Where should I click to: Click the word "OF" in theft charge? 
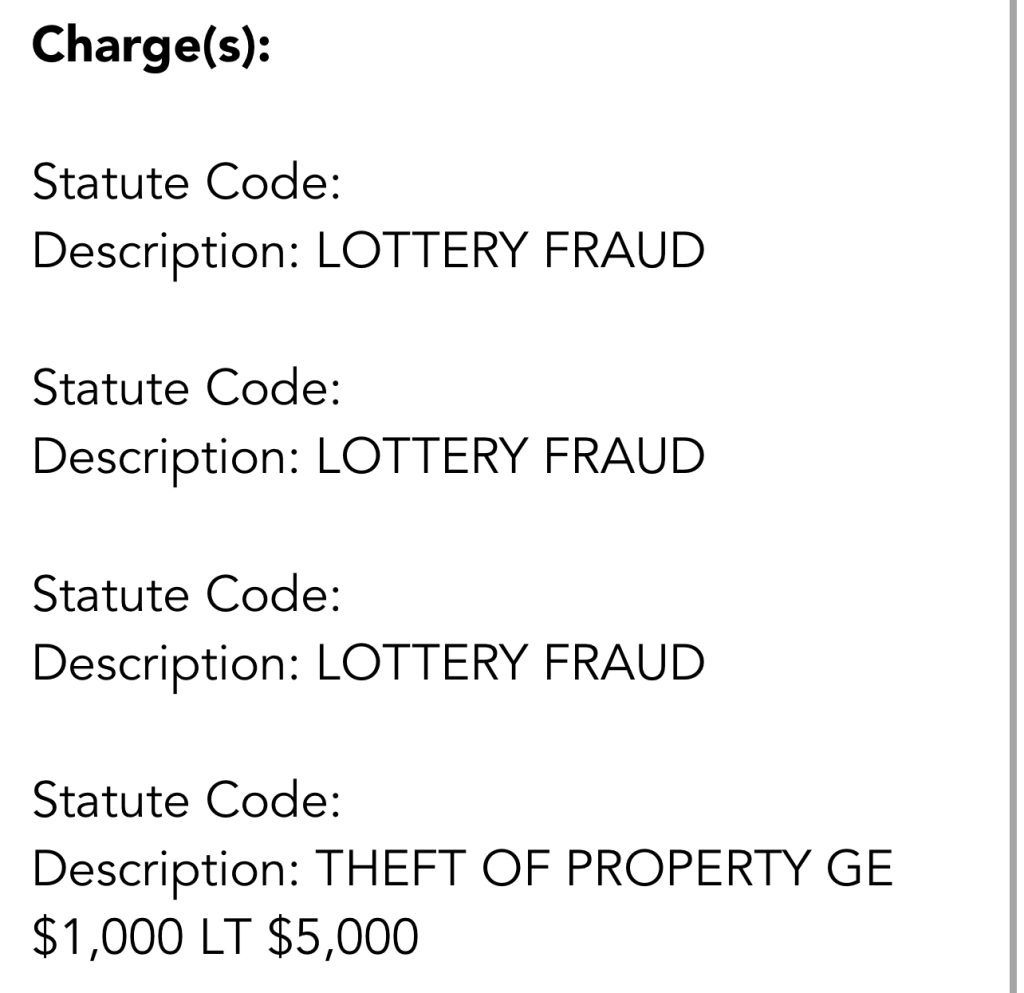[x=517, y=869]
